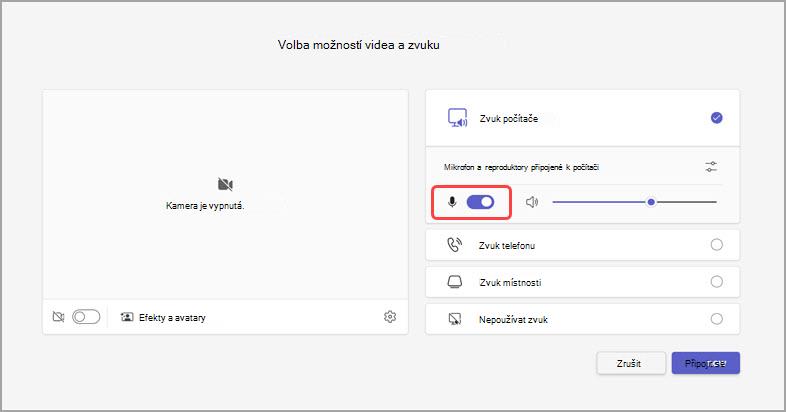Select Nepoužívat zvuk radio button
Viewport: 786px width, 412px height.
[716, 319]
